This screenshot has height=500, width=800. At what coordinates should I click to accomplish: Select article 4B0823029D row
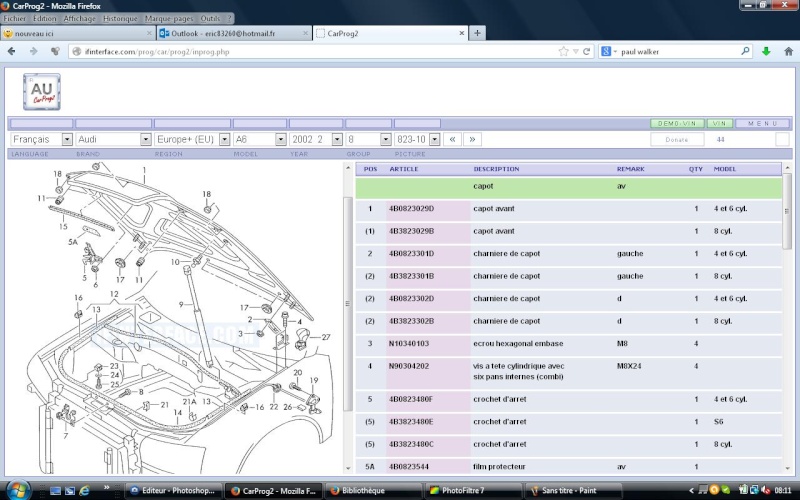568,209
